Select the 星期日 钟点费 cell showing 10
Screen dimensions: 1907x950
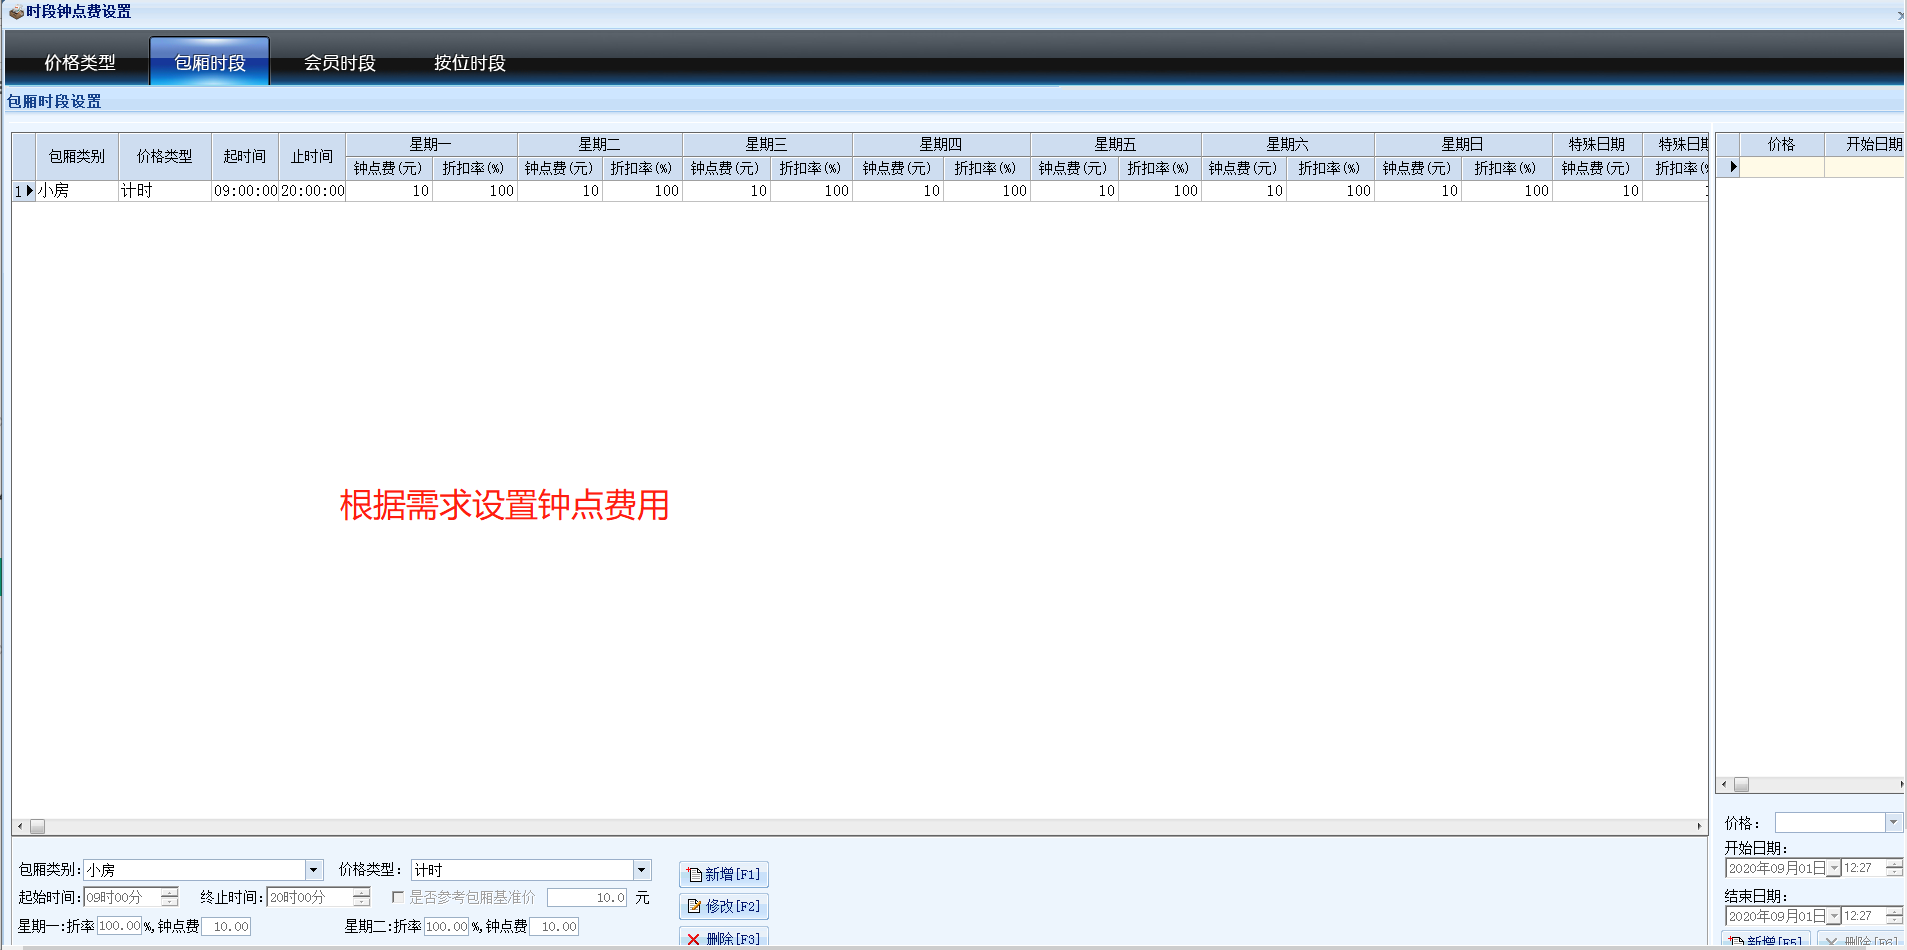coord(1418,190)
